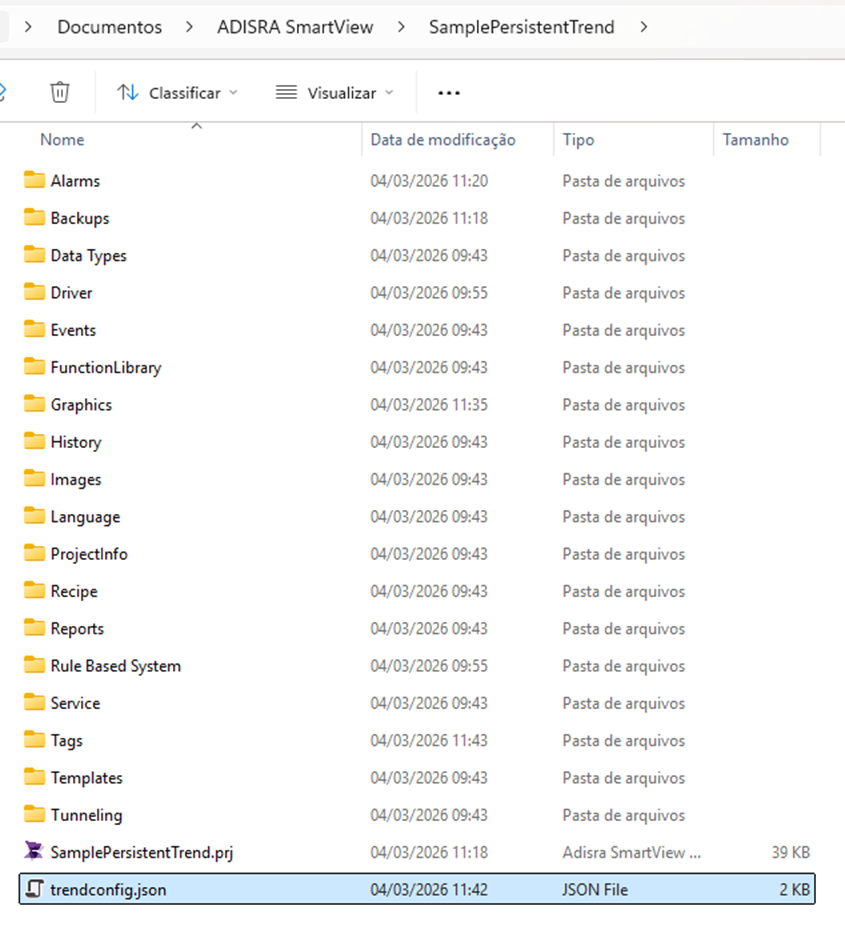845x926 pixels.
Task: Expand the chevron between Documentos and ADISRA SmartView
Action: pyautogui.click(x=189, y=27)
